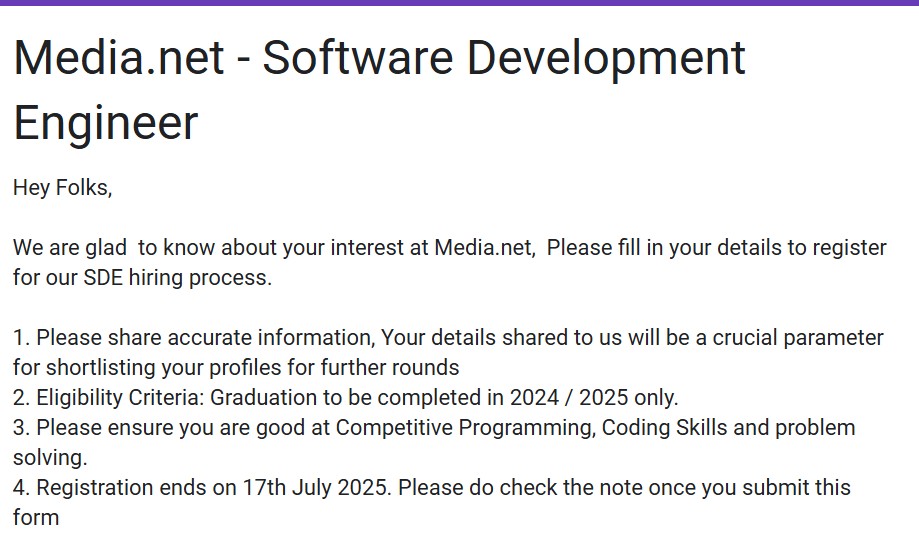
Task: Click the word "Engineer" in the title
Action: point(105,123)
